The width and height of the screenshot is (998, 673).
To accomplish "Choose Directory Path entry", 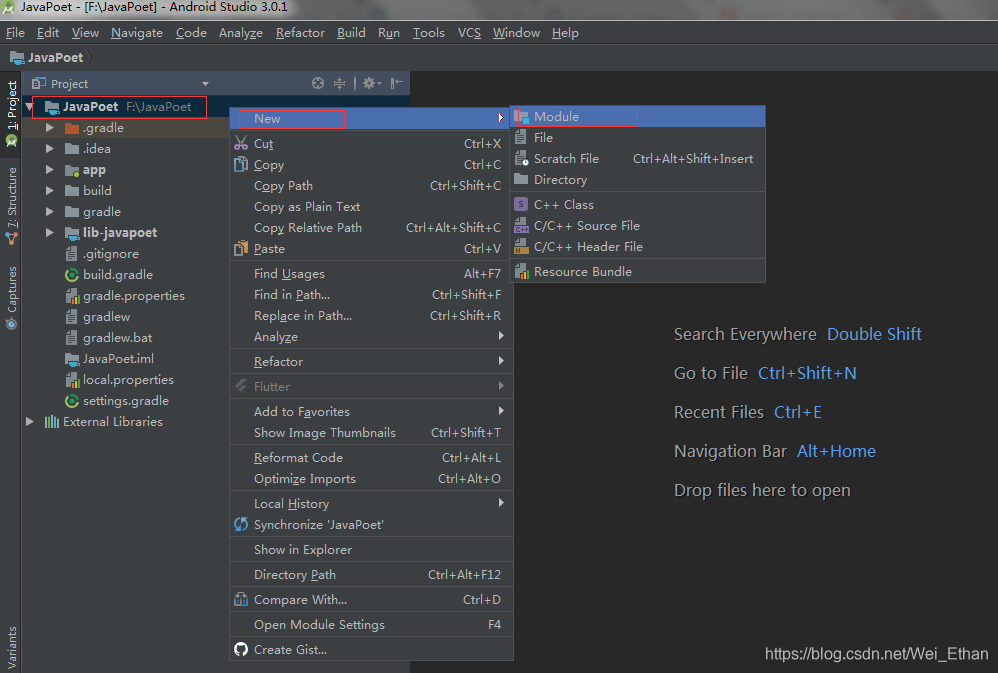I will point(371,574).
